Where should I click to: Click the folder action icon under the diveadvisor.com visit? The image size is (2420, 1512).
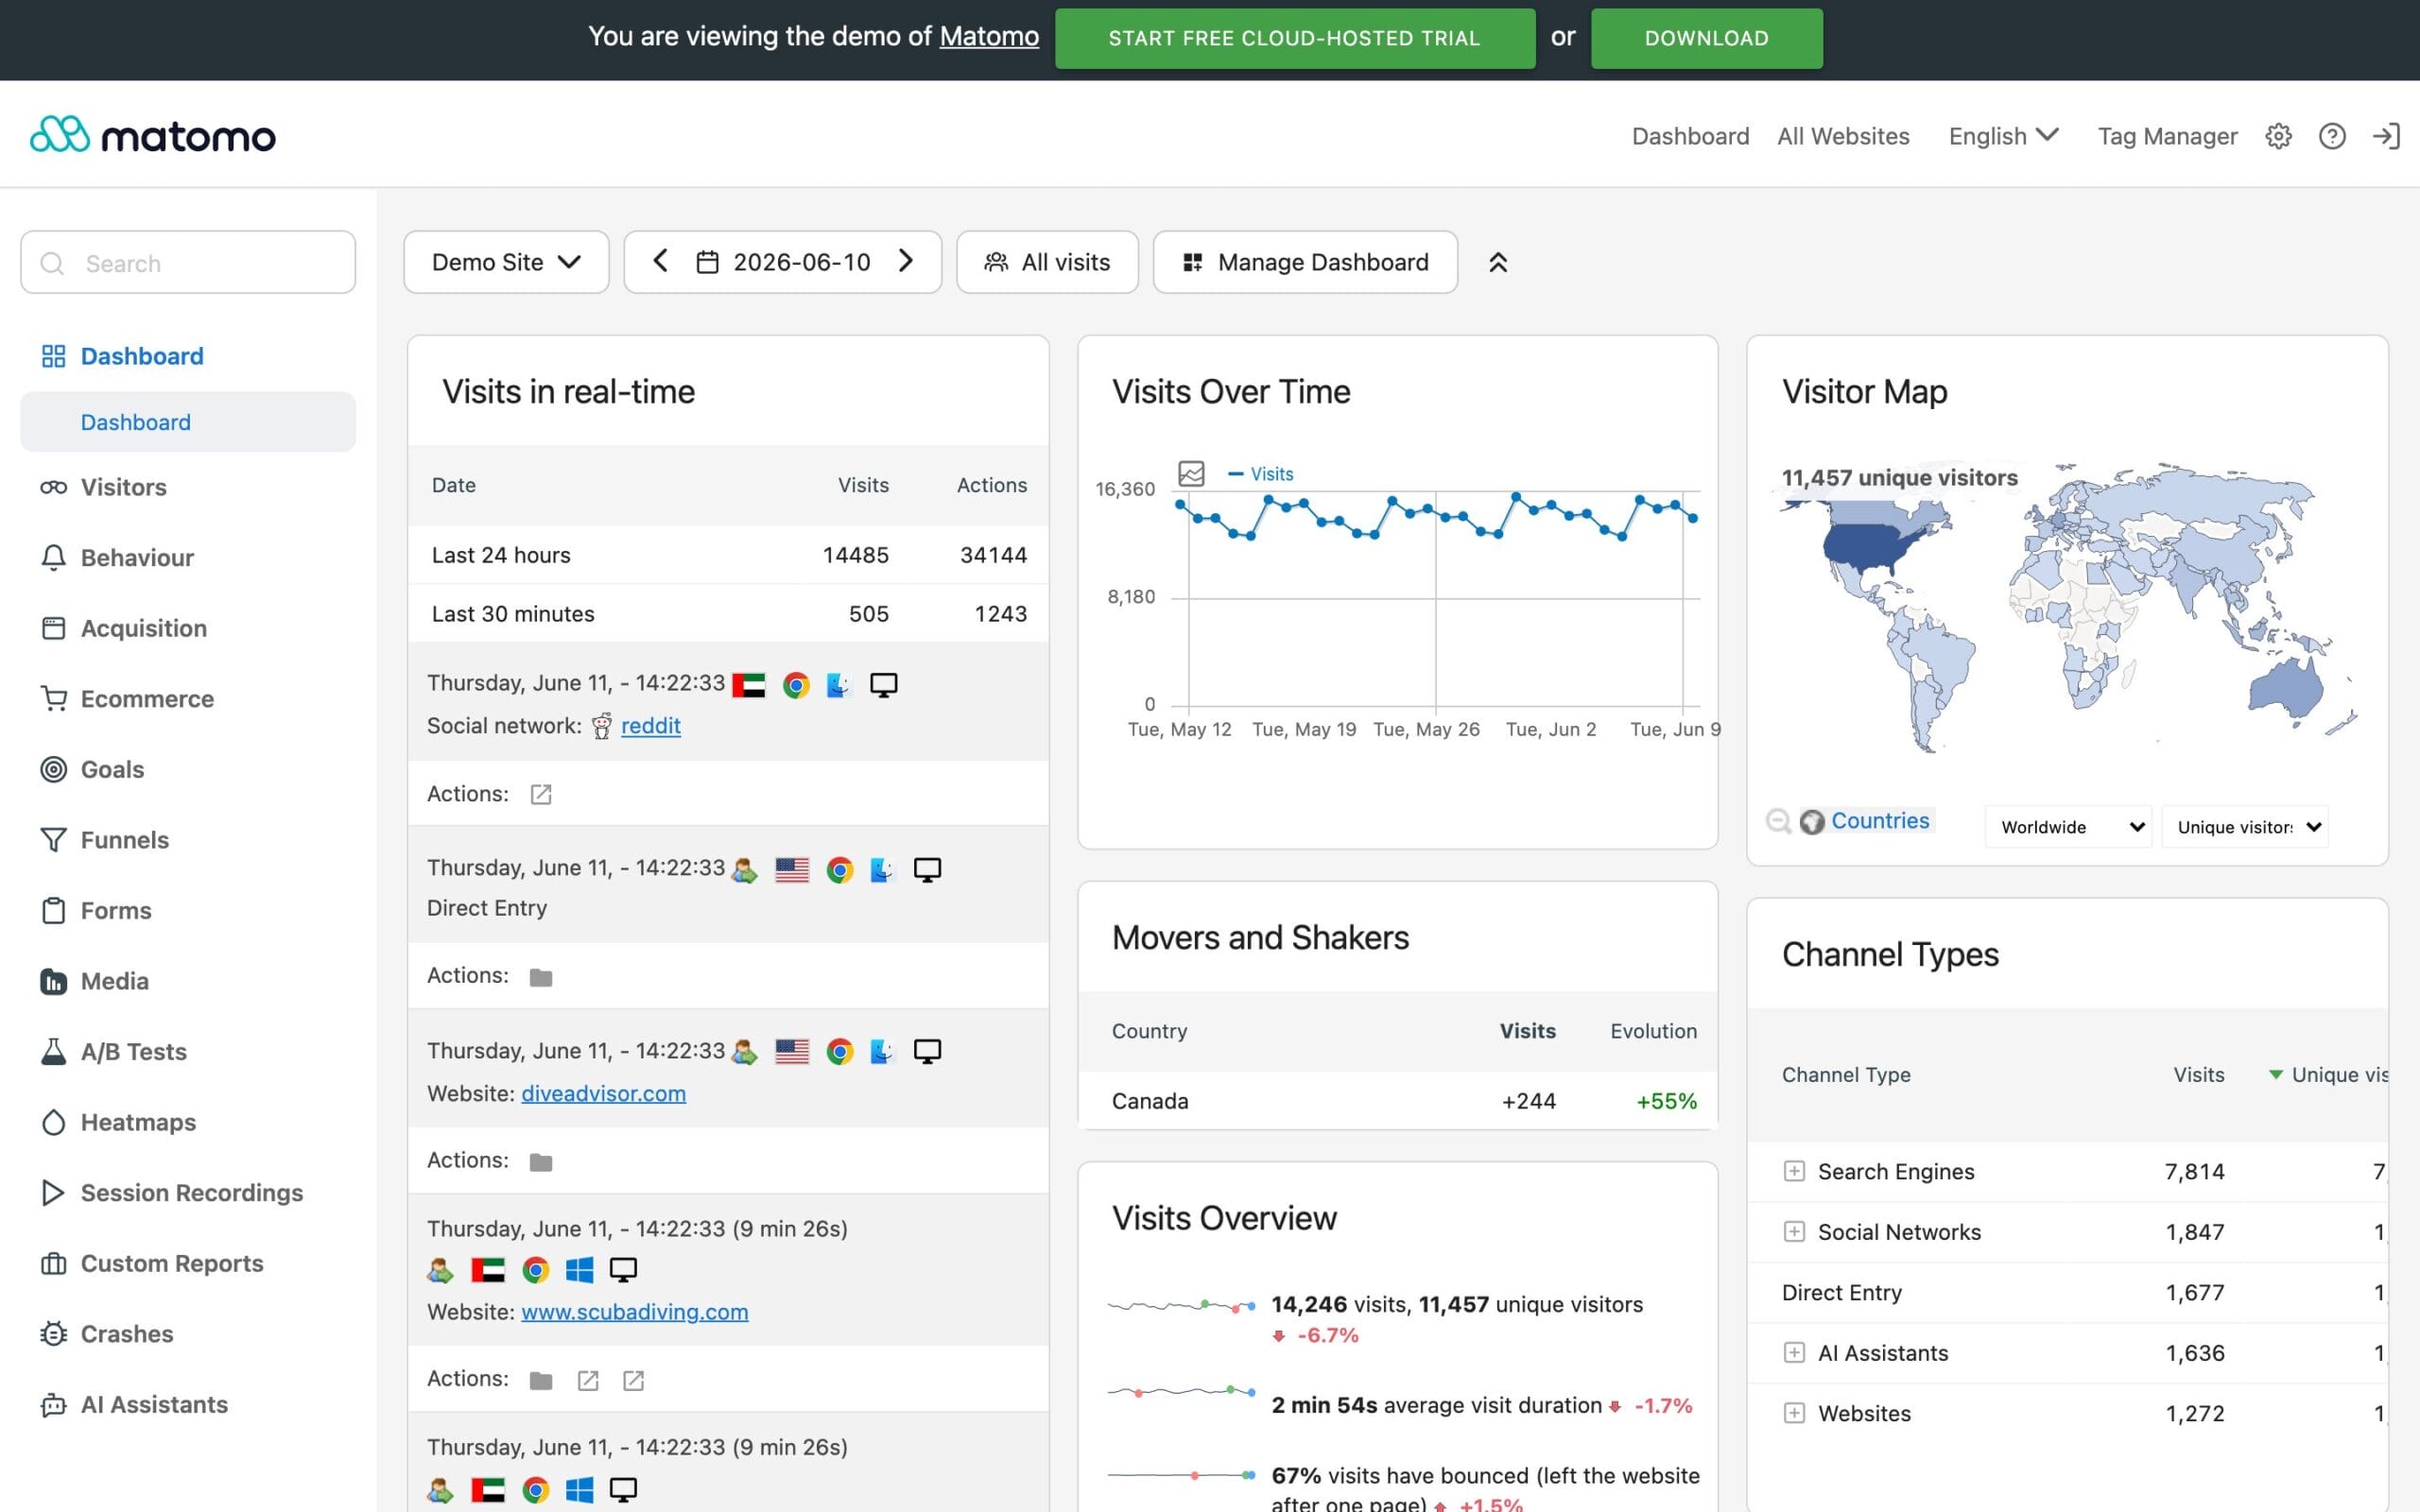pos(541,1162)
